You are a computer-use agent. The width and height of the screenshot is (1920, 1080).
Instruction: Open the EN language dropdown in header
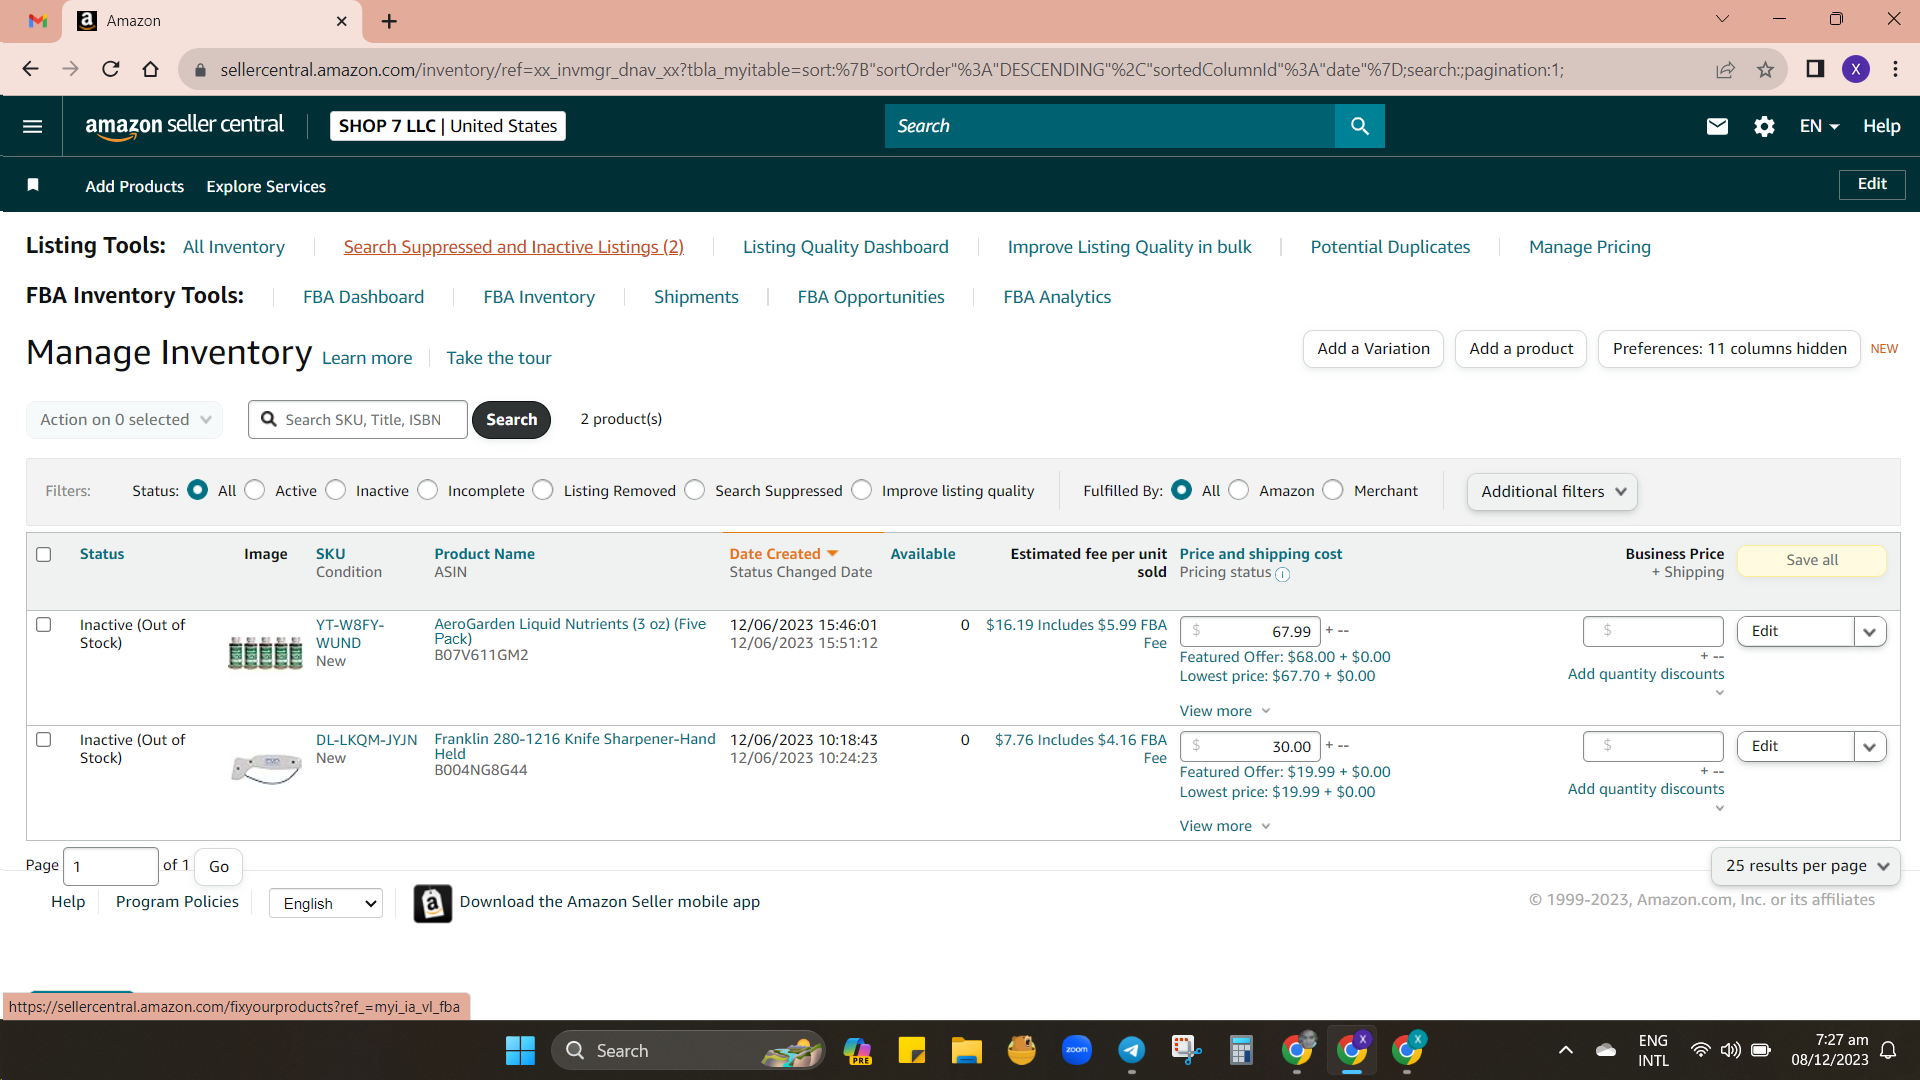coord(1819,126)
